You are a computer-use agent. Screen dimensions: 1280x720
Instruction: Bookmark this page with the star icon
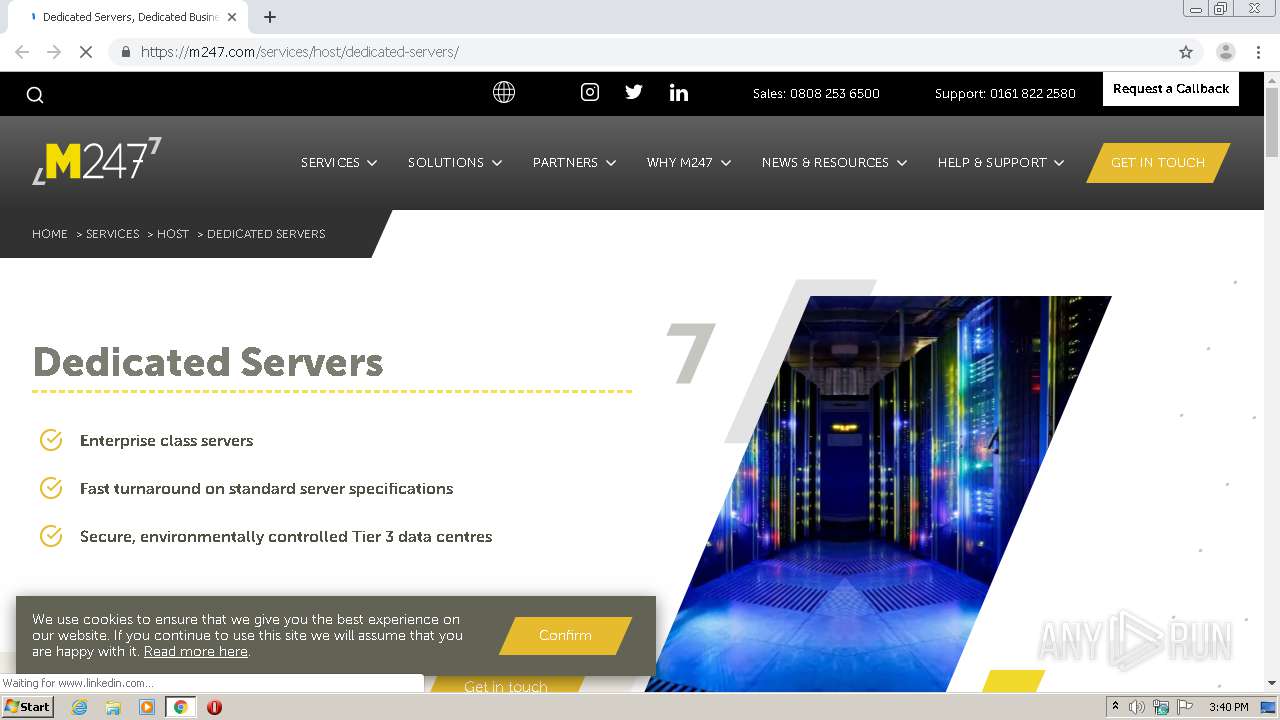pyautogui.click(x=1186, y=52)
